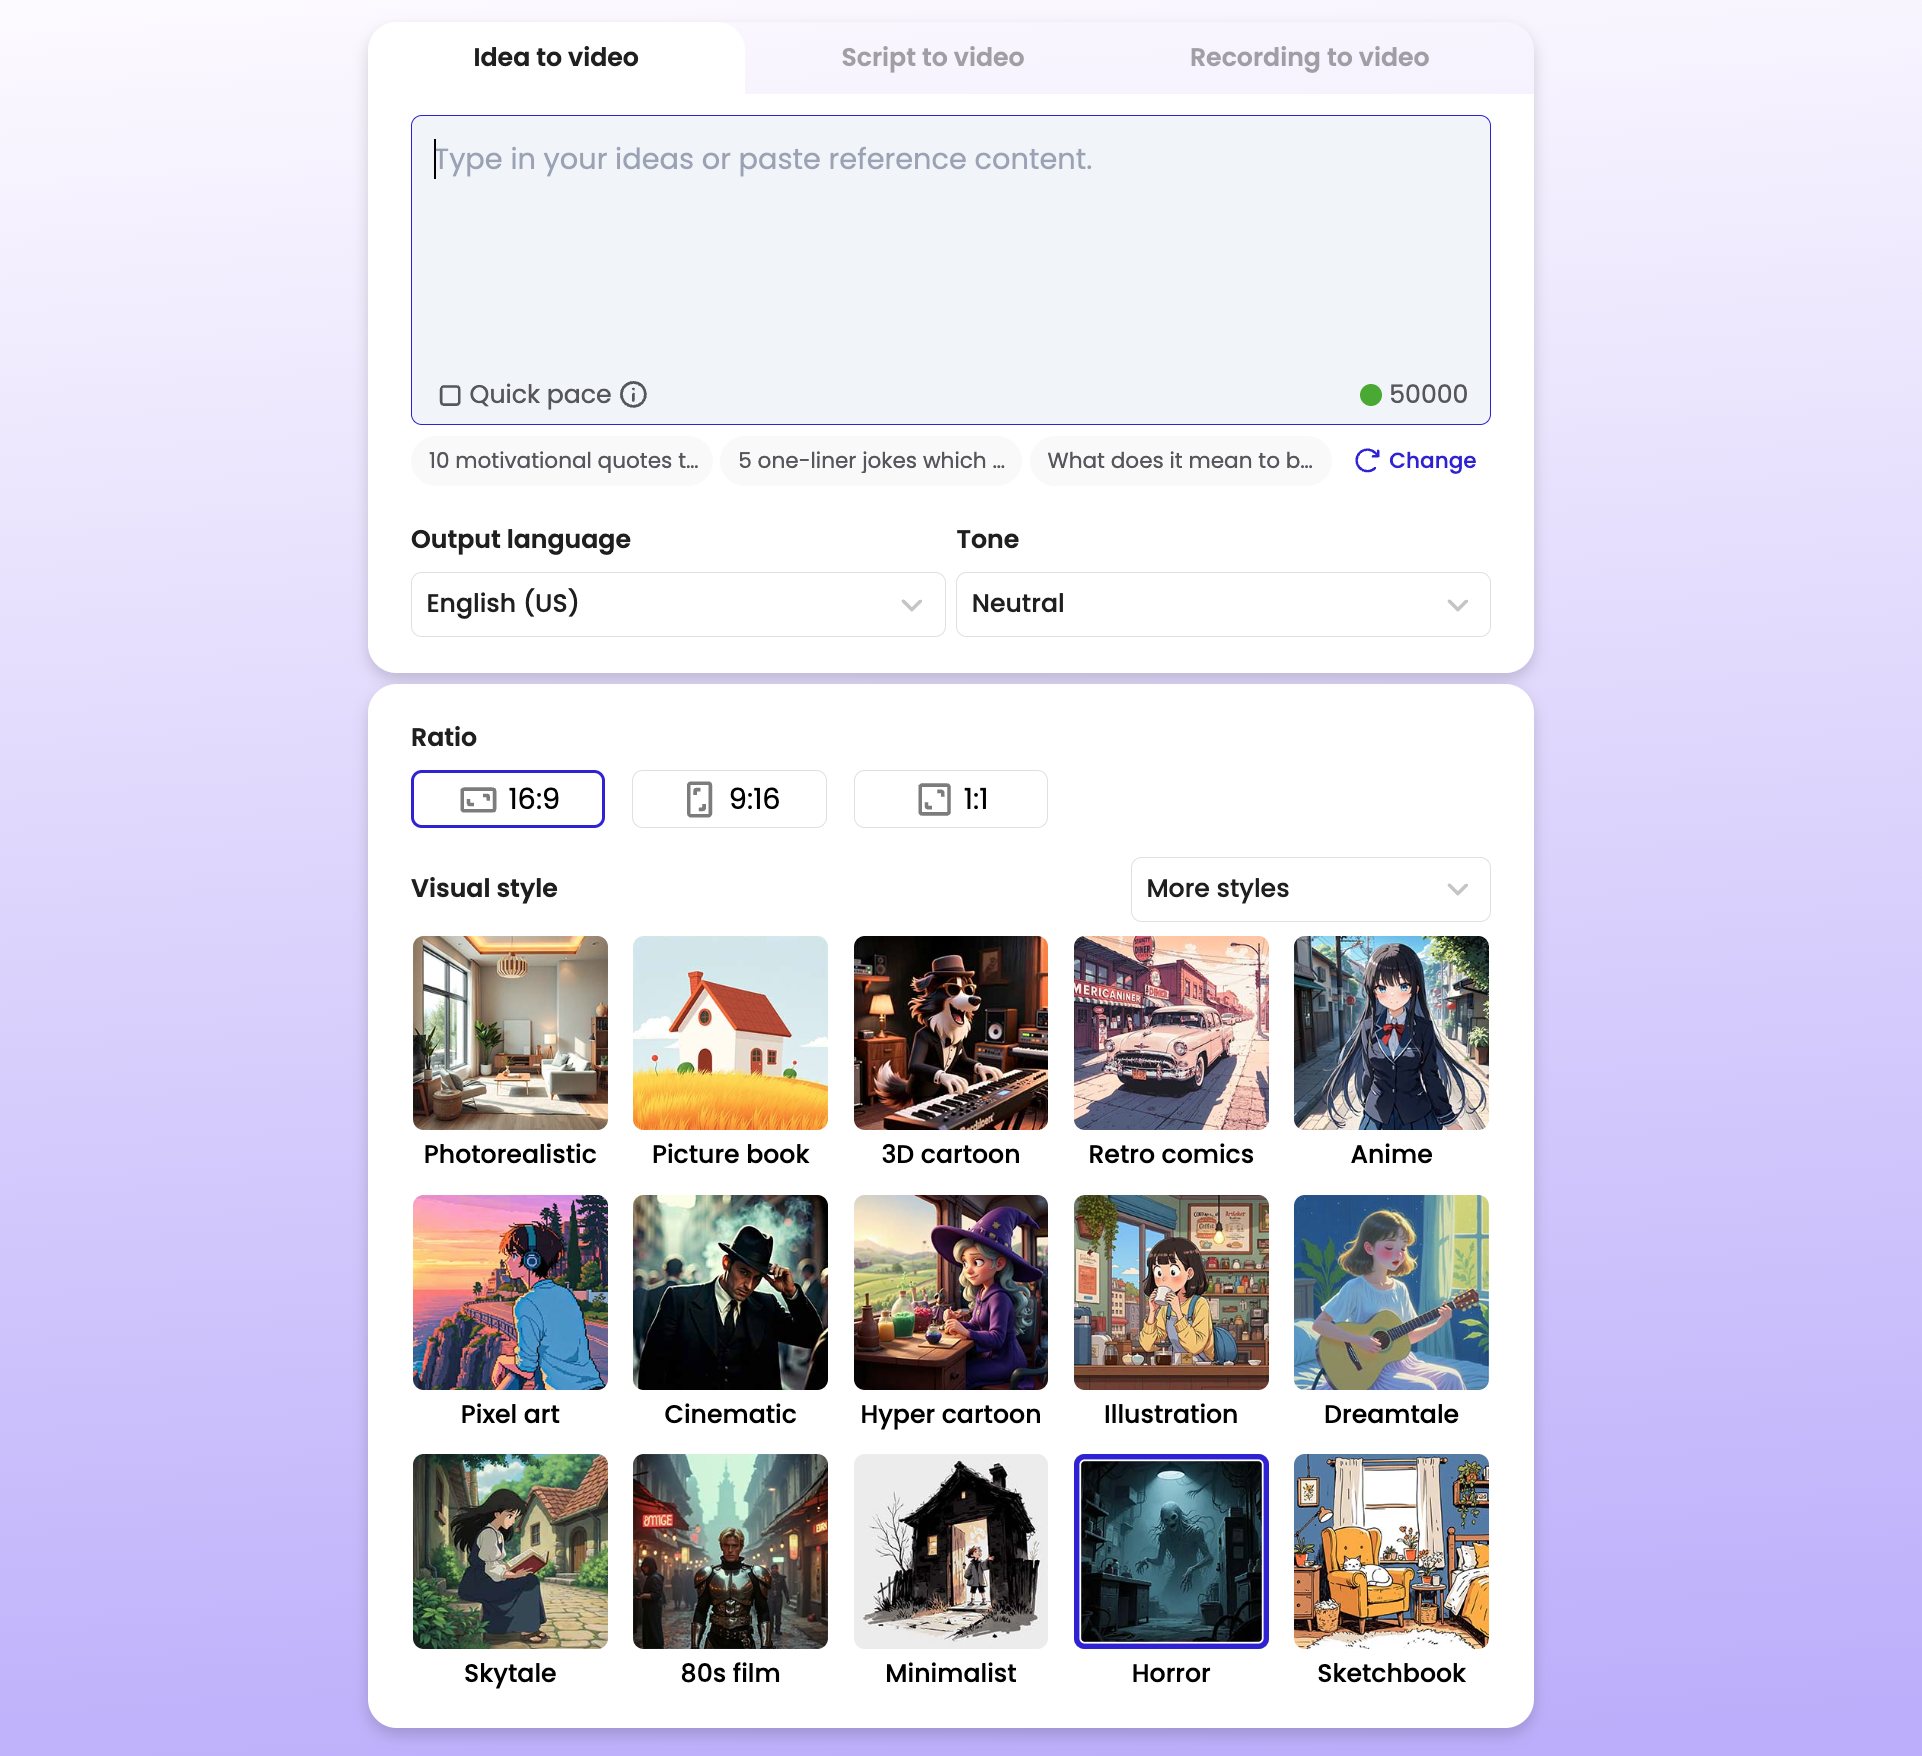The image size is (1922, 1756).
Task: Click the Quick pace info icon
Action: [x=633, y=394]
